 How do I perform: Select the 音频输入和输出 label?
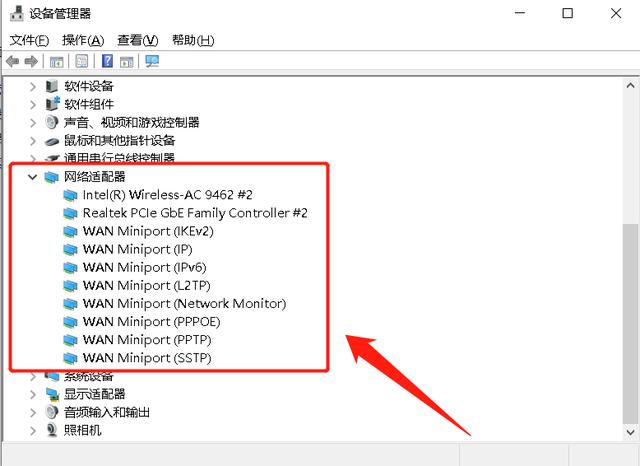[107, 412]
